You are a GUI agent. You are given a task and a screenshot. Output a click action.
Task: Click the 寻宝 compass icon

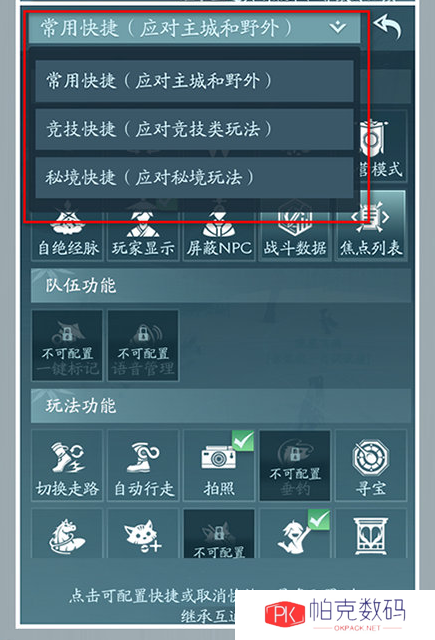pyautogui.click(x=371, y=465)
